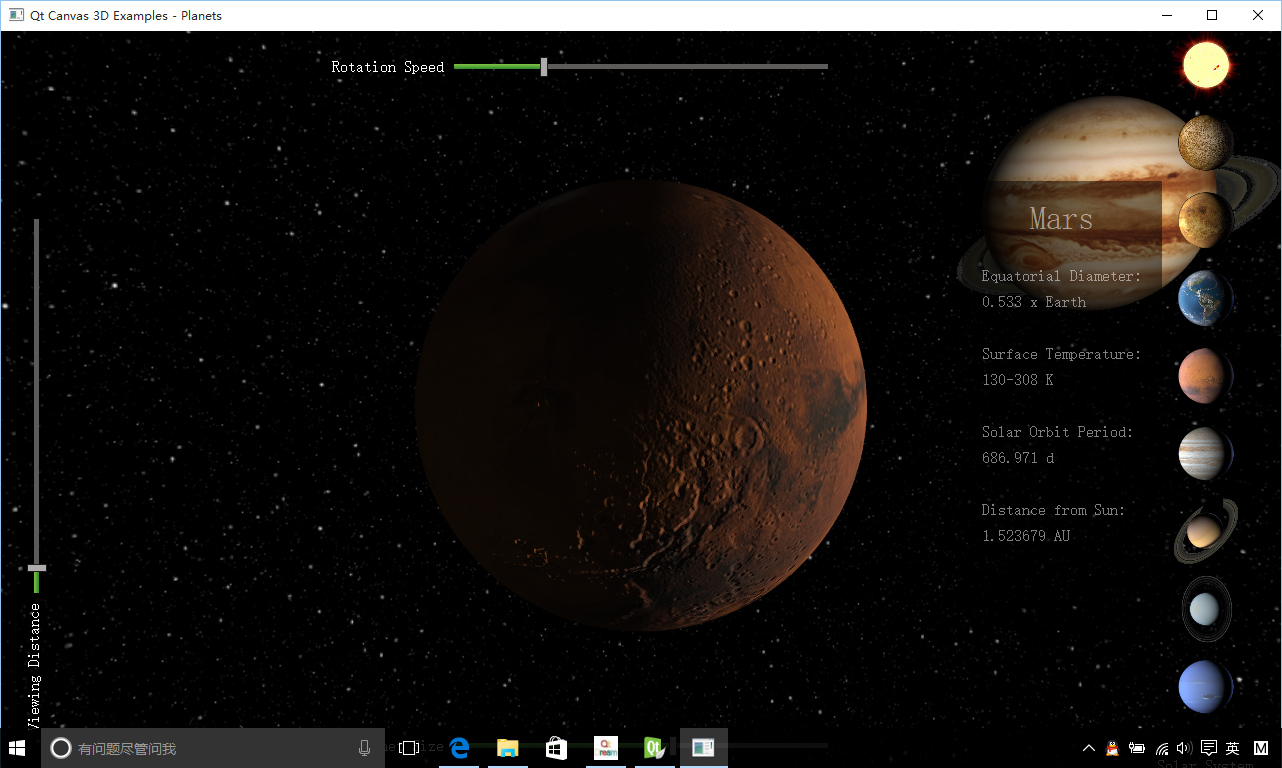Select the Mercury planet icon
Screen dimensions: 1282x768
pyautogui.click(x=1205, y=143)
